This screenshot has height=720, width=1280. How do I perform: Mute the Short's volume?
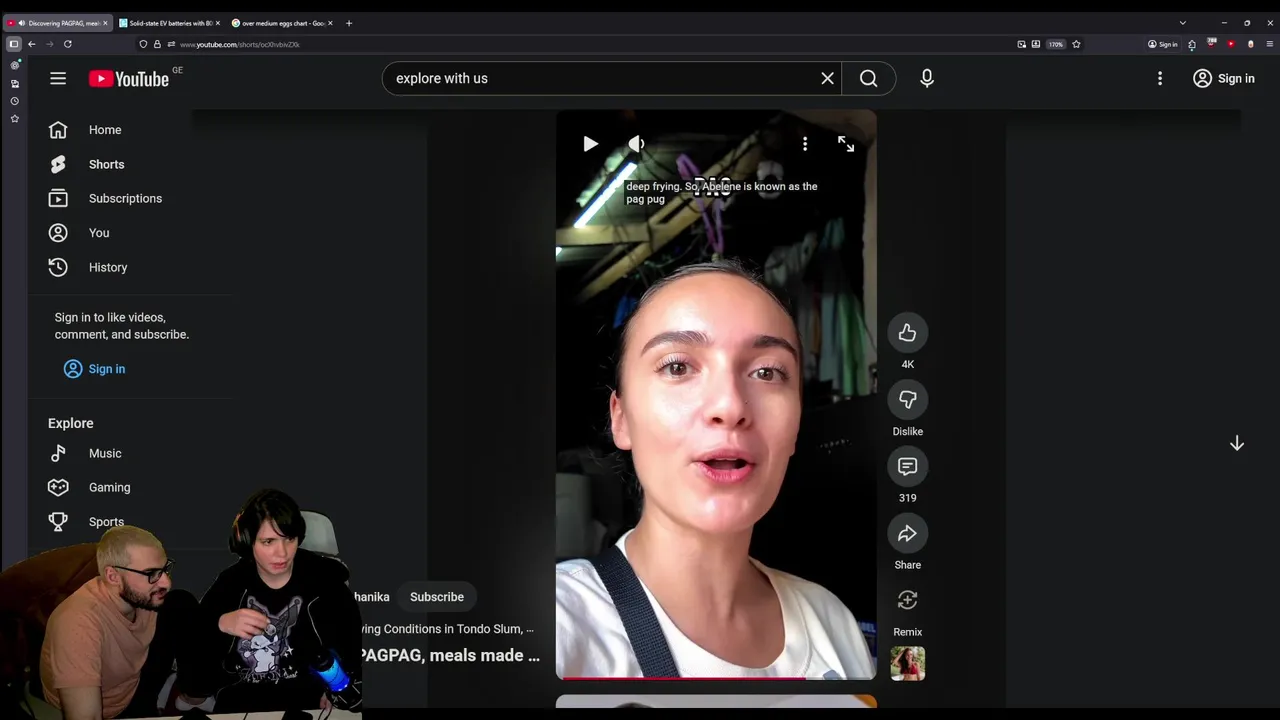pos(636,144)
